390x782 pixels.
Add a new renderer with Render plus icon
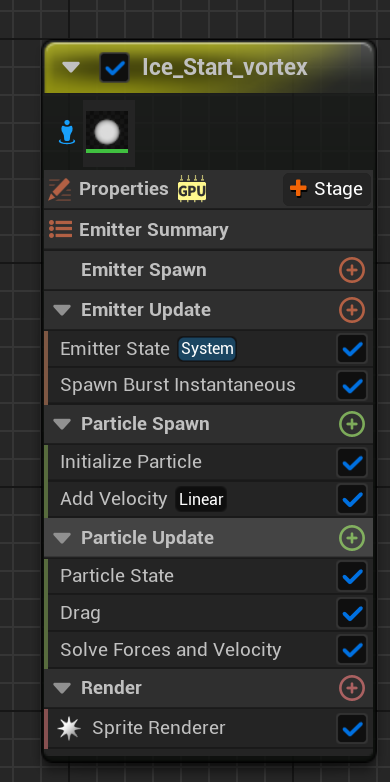pos(352,688)
